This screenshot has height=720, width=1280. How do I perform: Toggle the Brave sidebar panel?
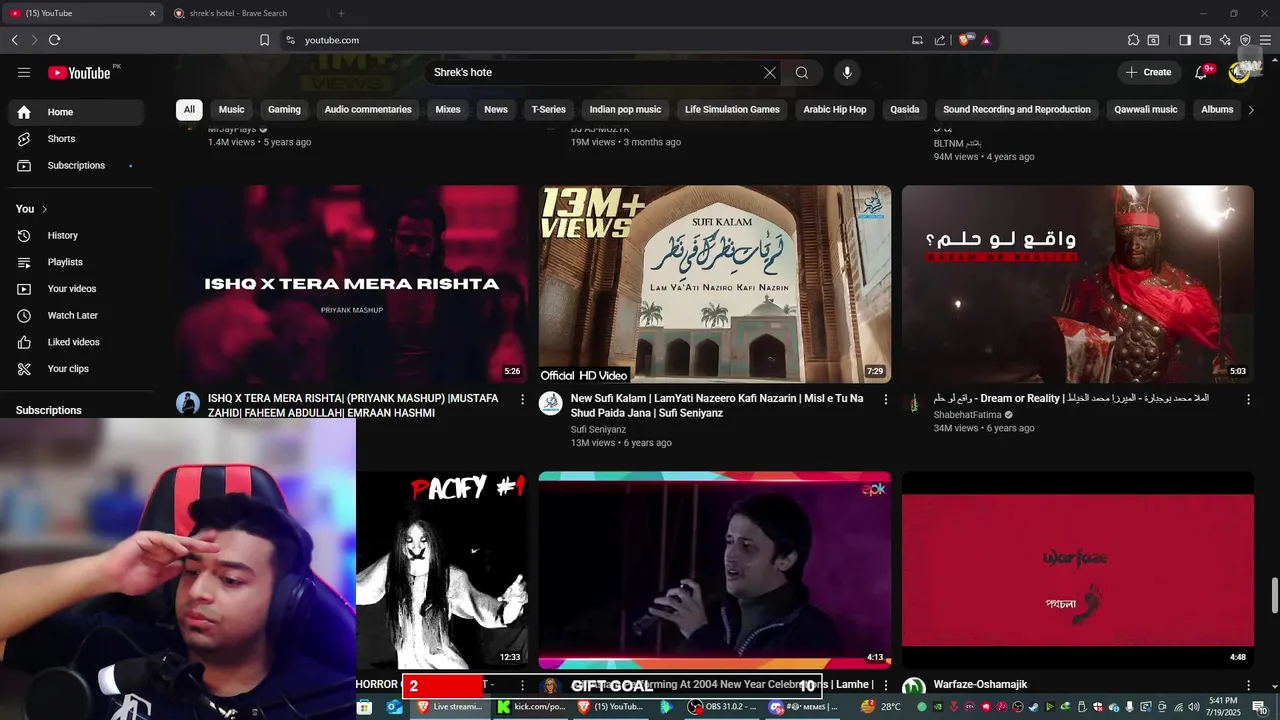tap(1185, 40)
